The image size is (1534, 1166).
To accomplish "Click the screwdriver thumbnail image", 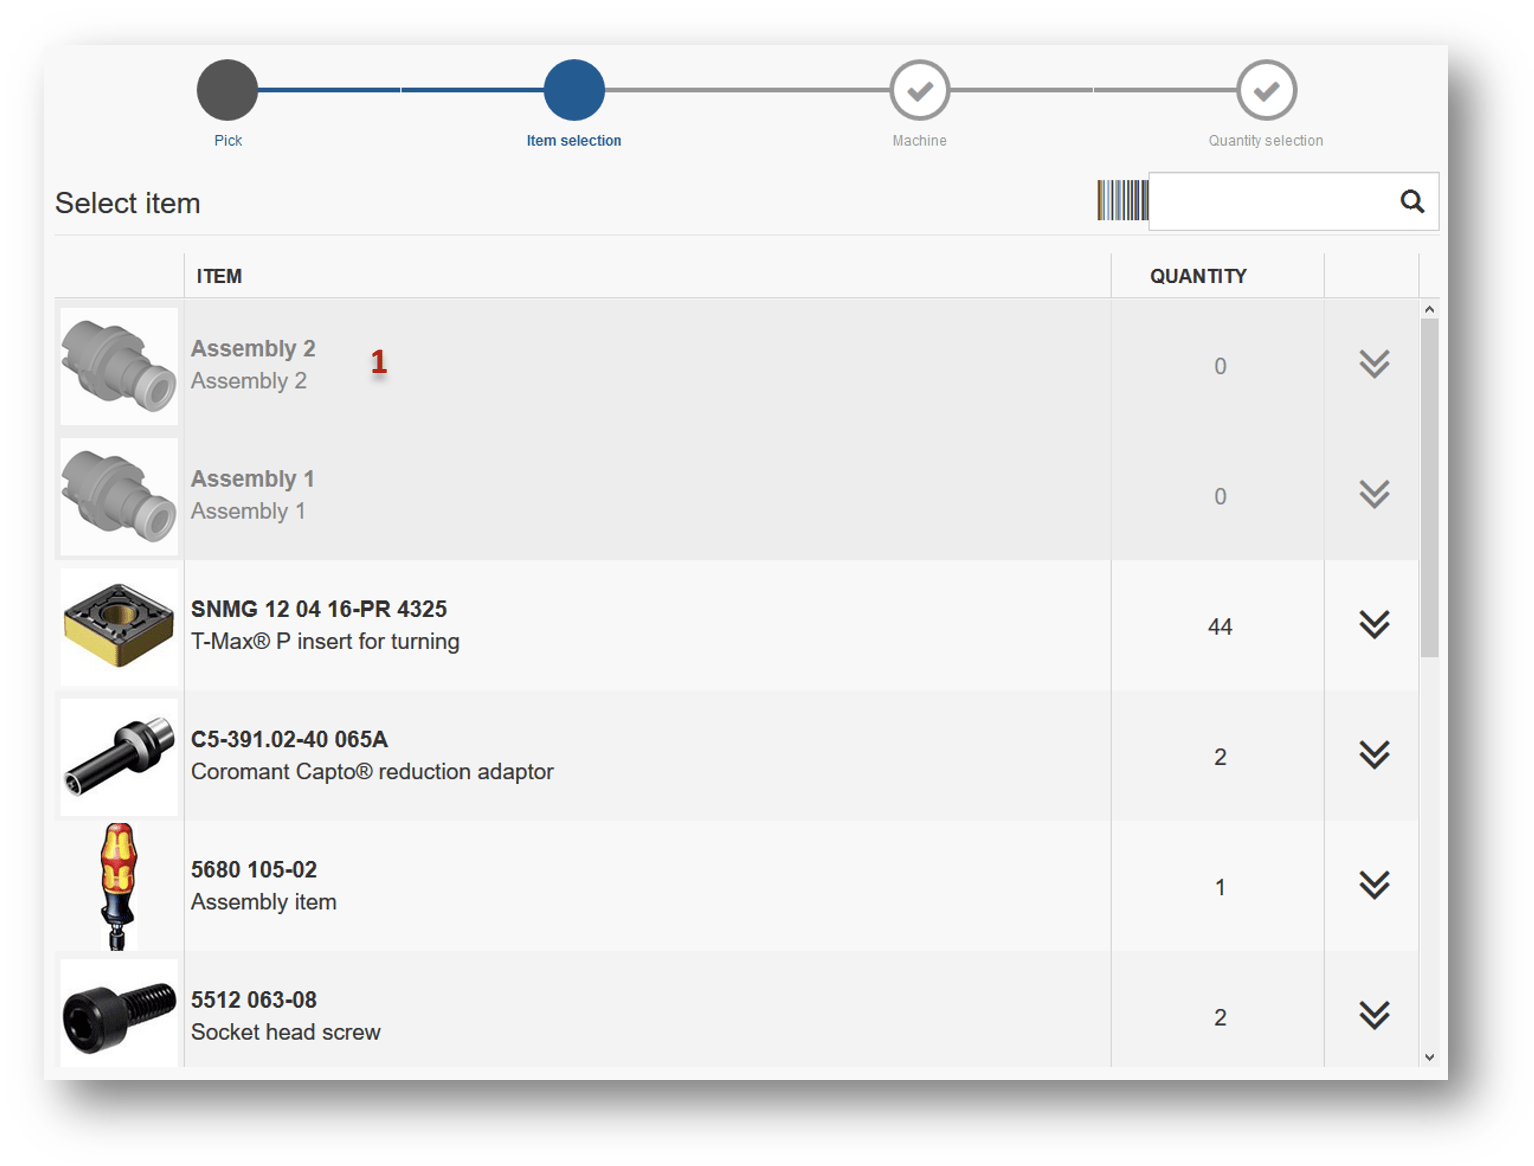I will click(119, 886).
